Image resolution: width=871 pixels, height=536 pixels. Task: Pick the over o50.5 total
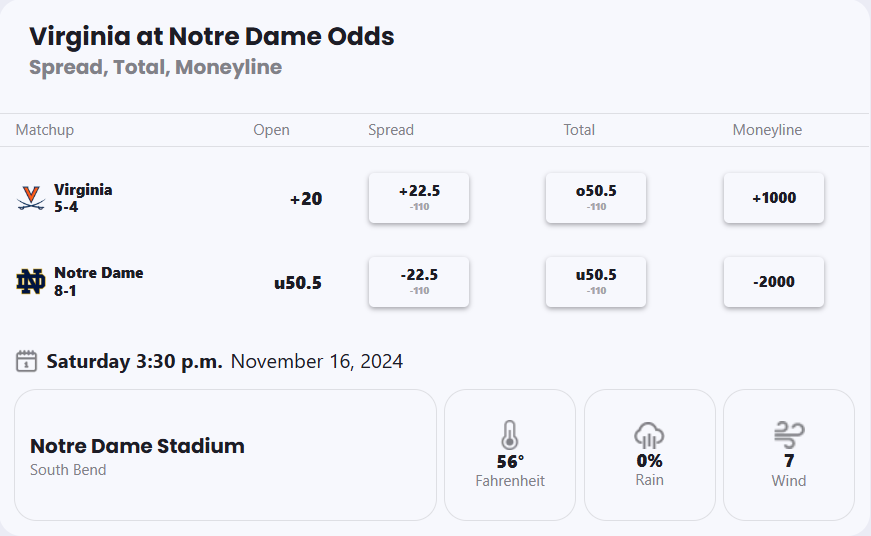point(596,198)
